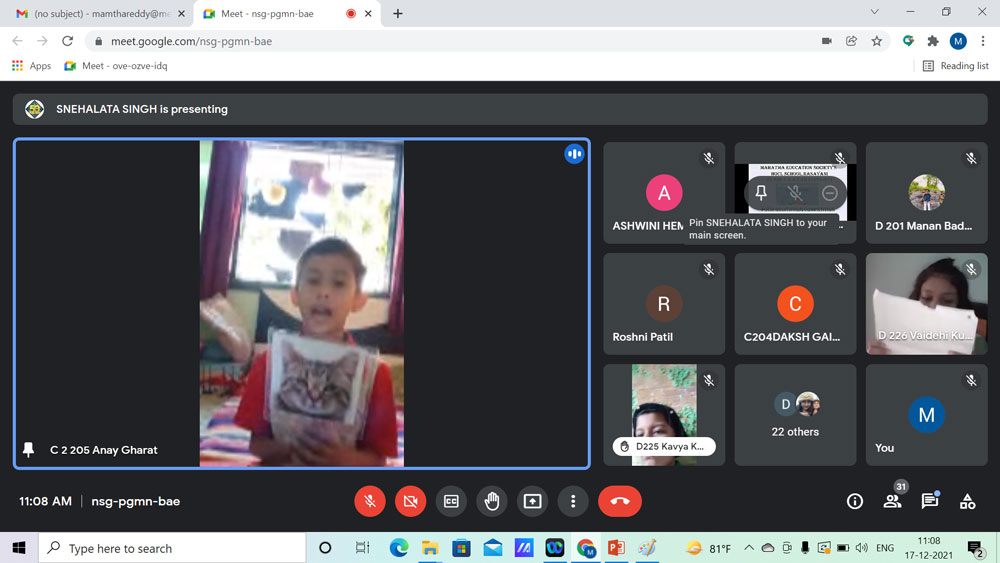
Task: Expand hidden system tray icons
Action: [748, 548]
